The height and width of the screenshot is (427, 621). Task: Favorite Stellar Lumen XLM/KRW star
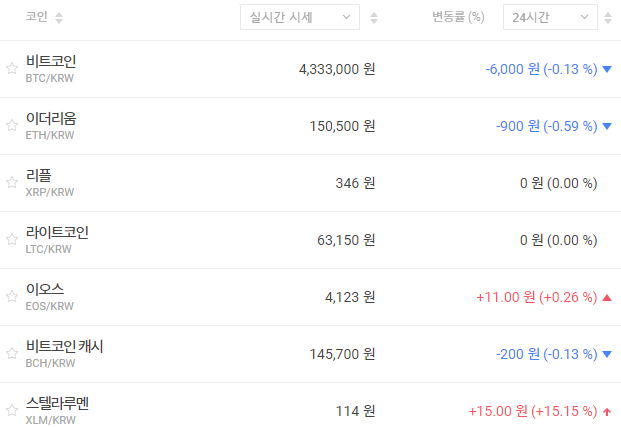12,411
